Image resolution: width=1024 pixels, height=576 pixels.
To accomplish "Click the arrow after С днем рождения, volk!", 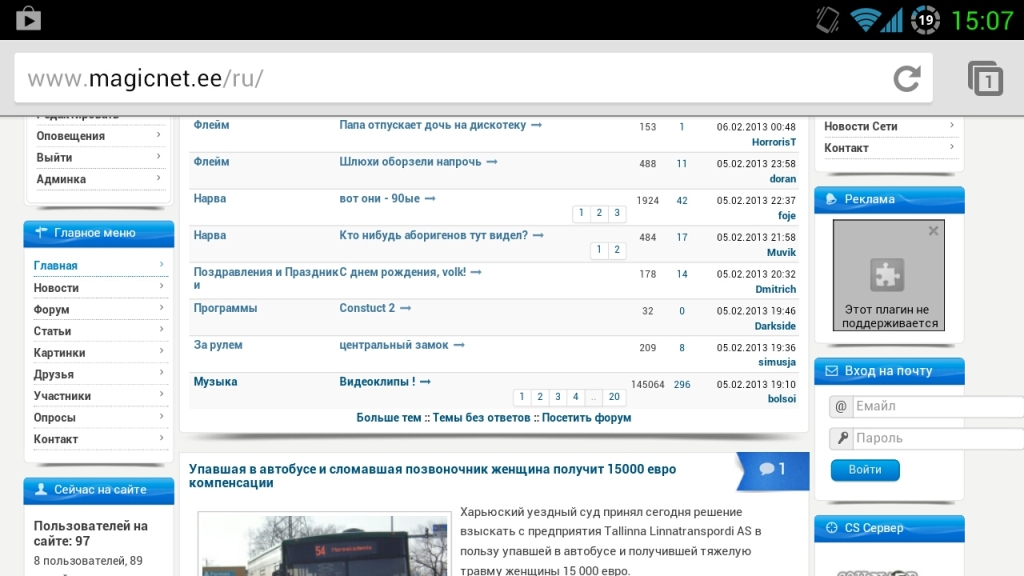I will point(476,272).
